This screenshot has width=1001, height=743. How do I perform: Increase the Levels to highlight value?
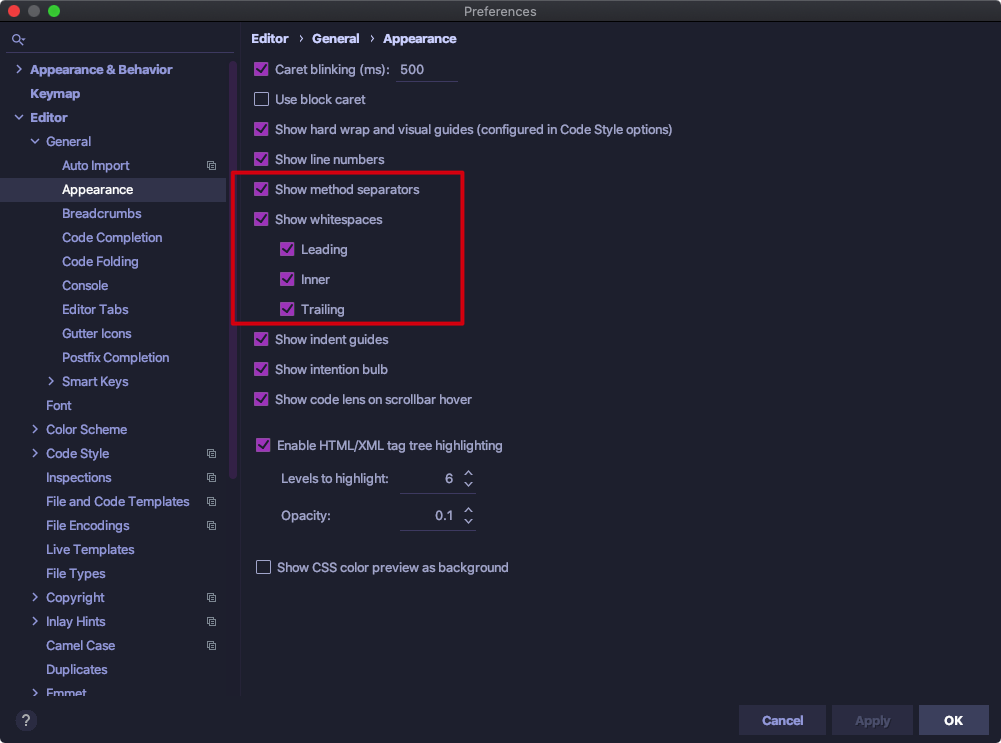click(x=469, y=473)
